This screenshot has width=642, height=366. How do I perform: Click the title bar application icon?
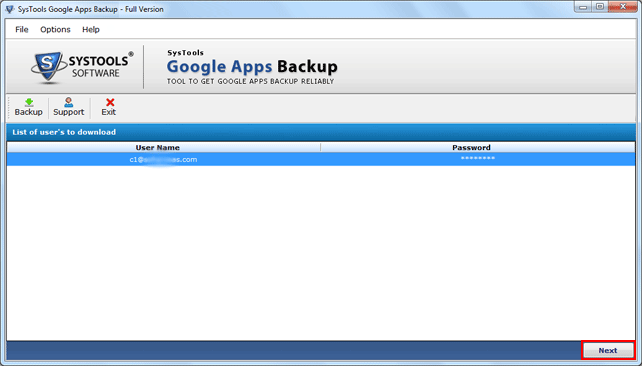(x=9, y=9)
